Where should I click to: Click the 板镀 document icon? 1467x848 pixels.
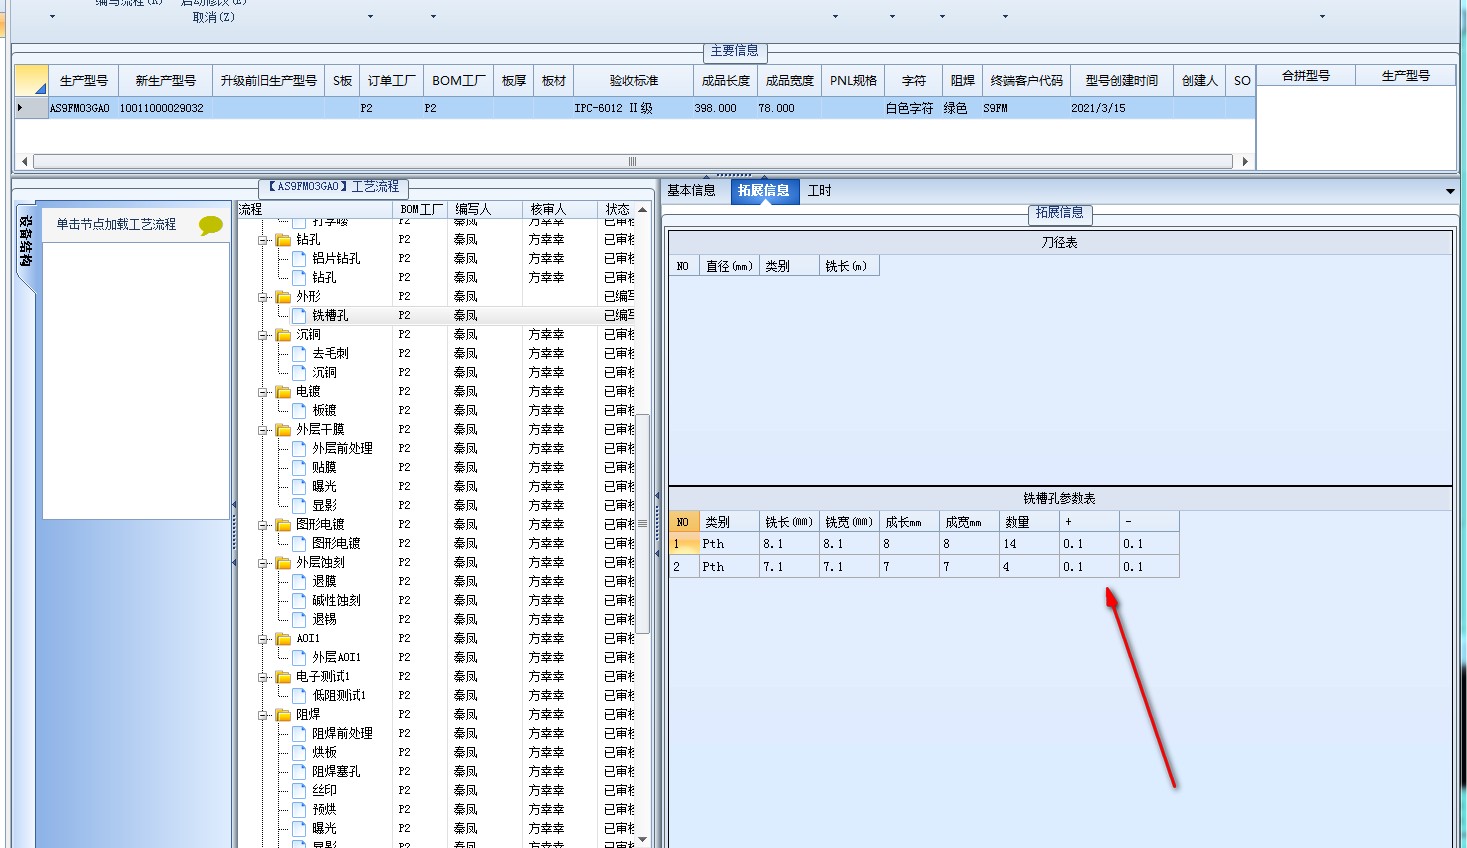point(299,411)
